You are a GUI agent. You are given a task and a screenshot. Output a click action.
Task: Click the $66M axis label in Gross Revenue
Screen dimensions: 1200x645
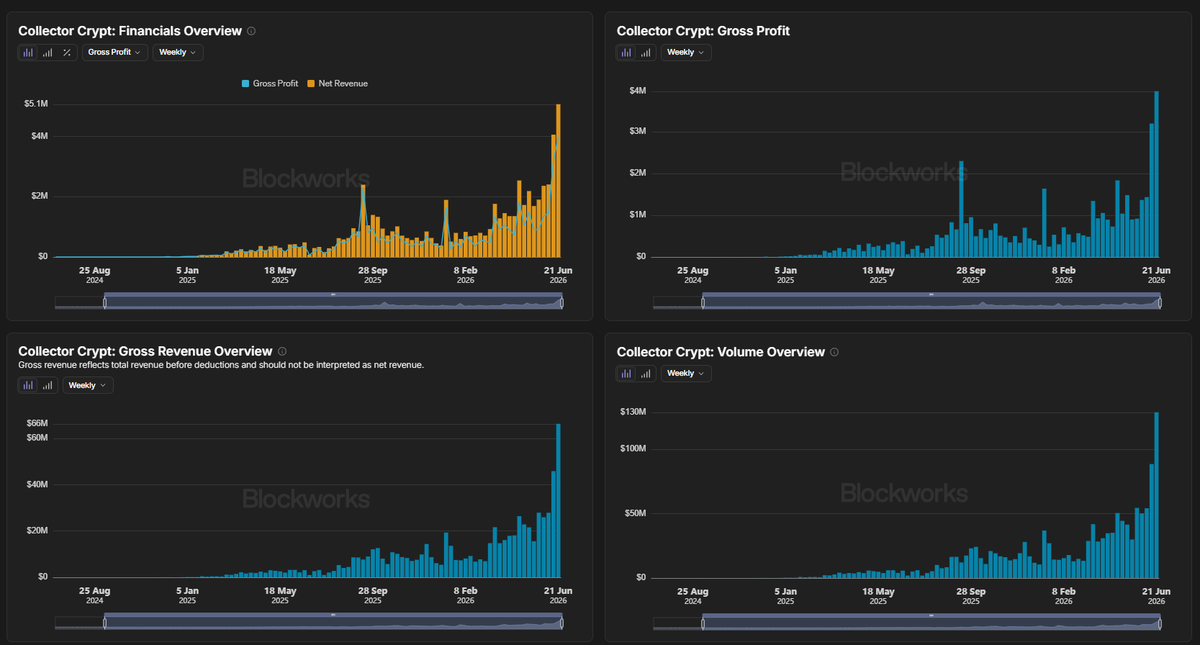[36, 424]
